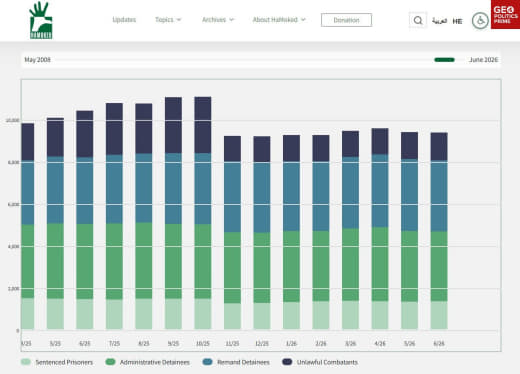This screenshot has height=374, width=520.
Task: Expand the Topics dropdown chevron
Action: 179,20
